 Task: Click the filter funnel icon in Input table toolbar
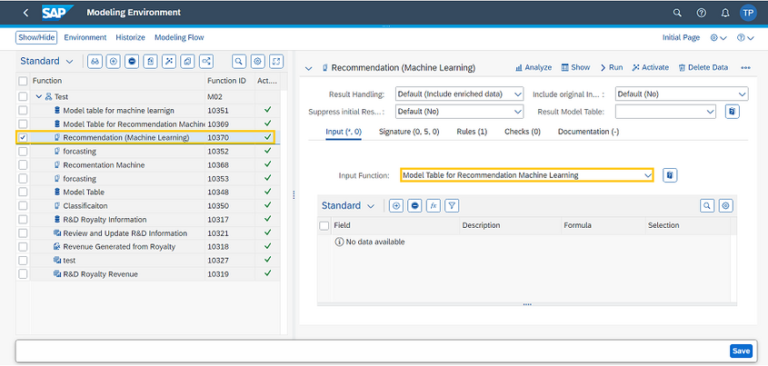[x=452, y=206]
